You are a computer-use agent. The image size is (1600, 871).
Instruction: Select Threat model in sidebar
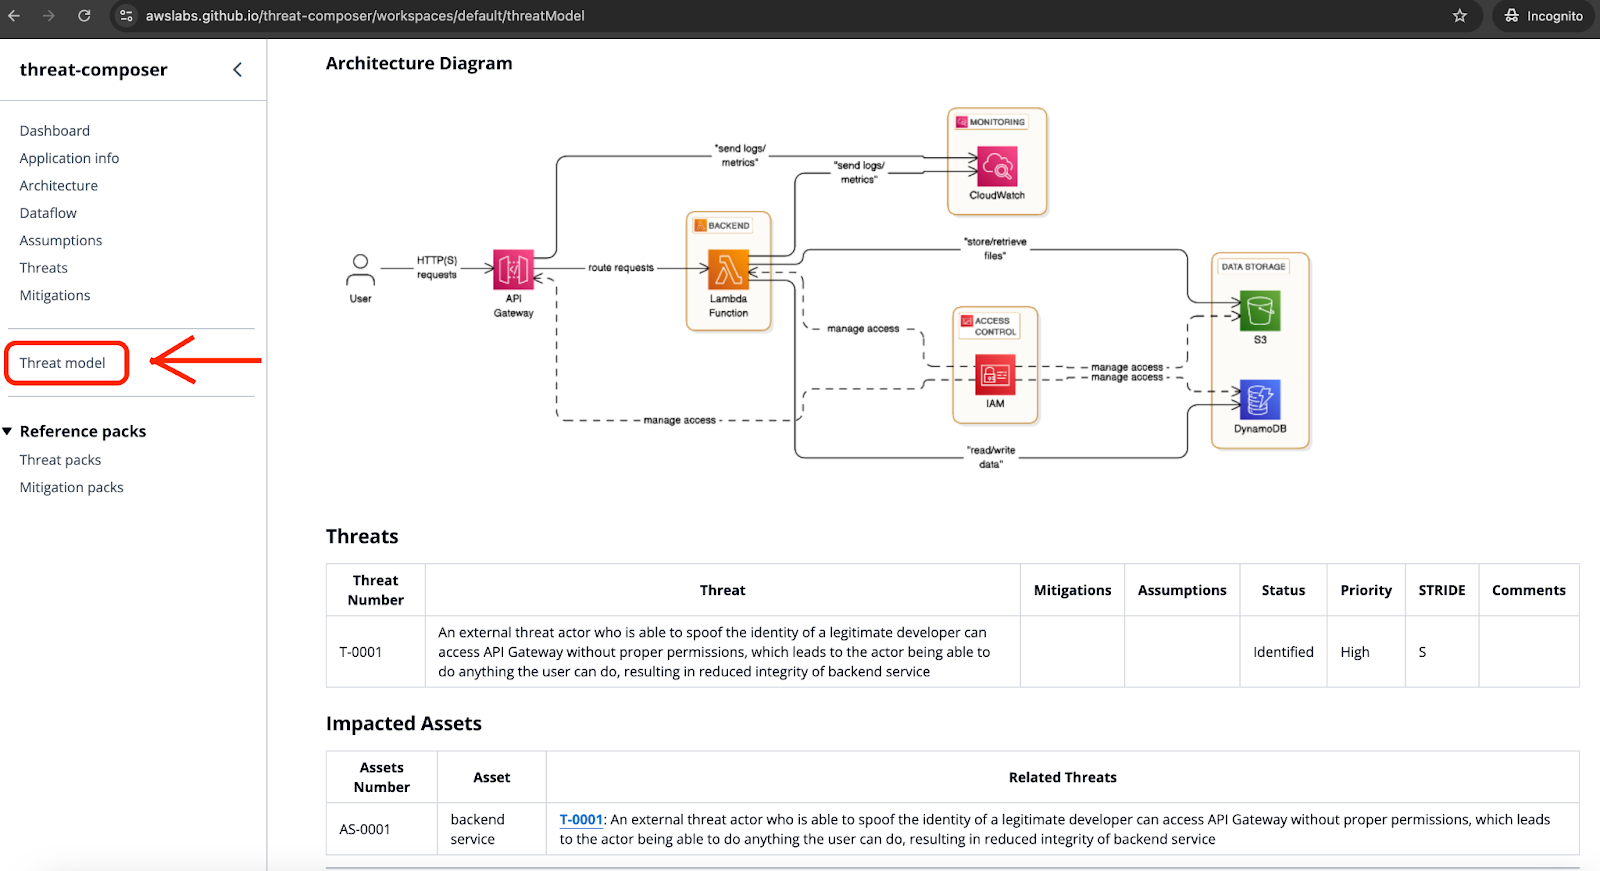pyautogui.click(x=62, y=363)
